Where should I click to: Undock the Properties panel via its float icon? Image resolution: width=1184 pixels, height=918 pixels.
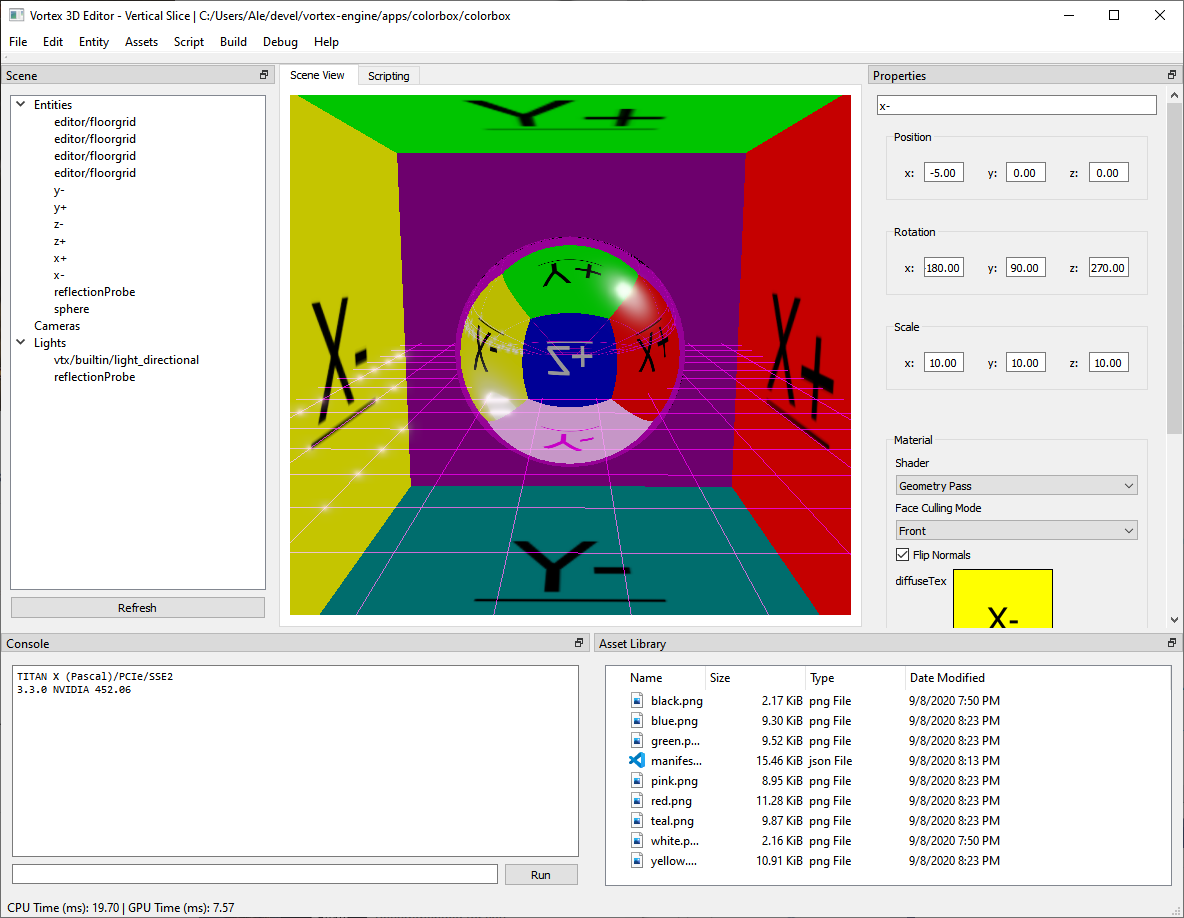coord(1172,75)
